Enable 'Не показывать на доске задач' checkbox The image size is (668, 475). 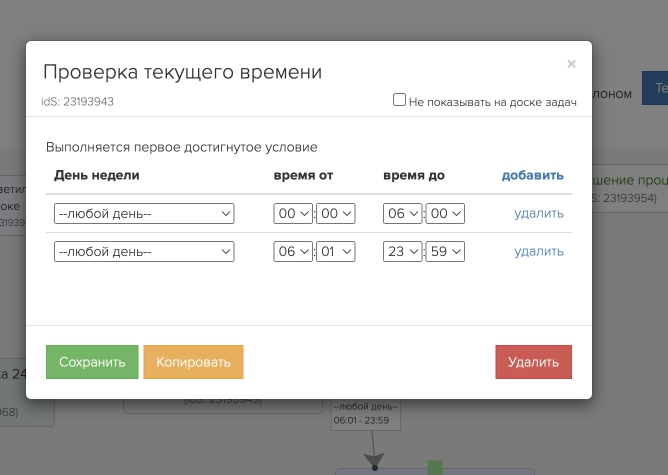pyautogui.click(x=400, y=100)
